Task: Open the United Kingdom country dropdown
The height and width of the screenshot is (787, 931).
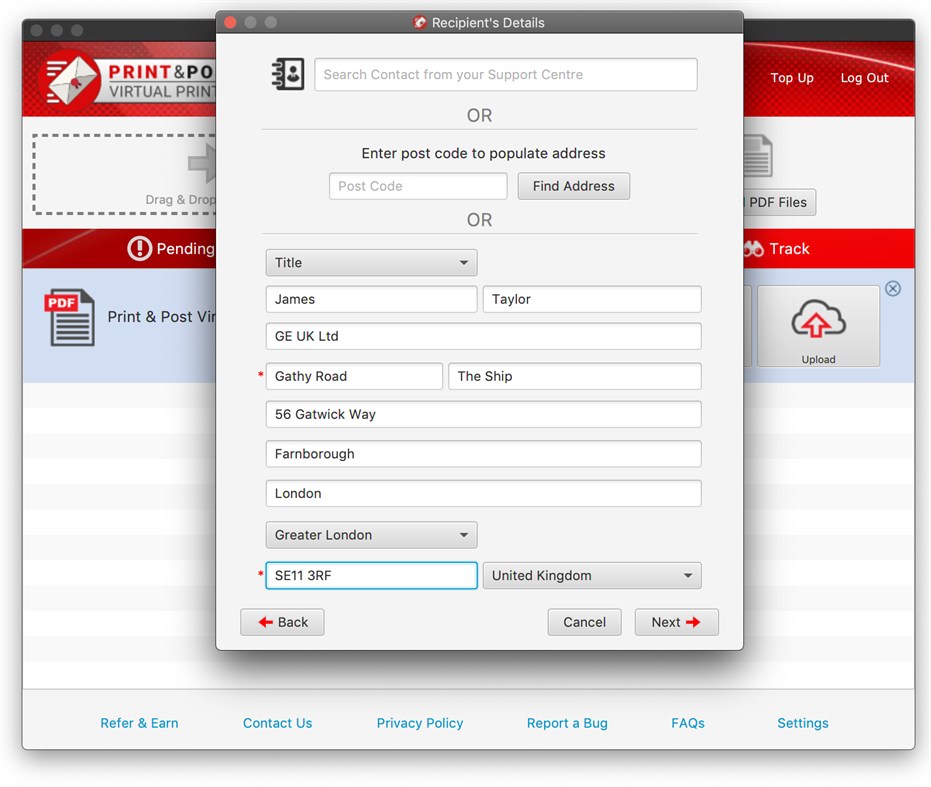Action: [x=591, y=575]
